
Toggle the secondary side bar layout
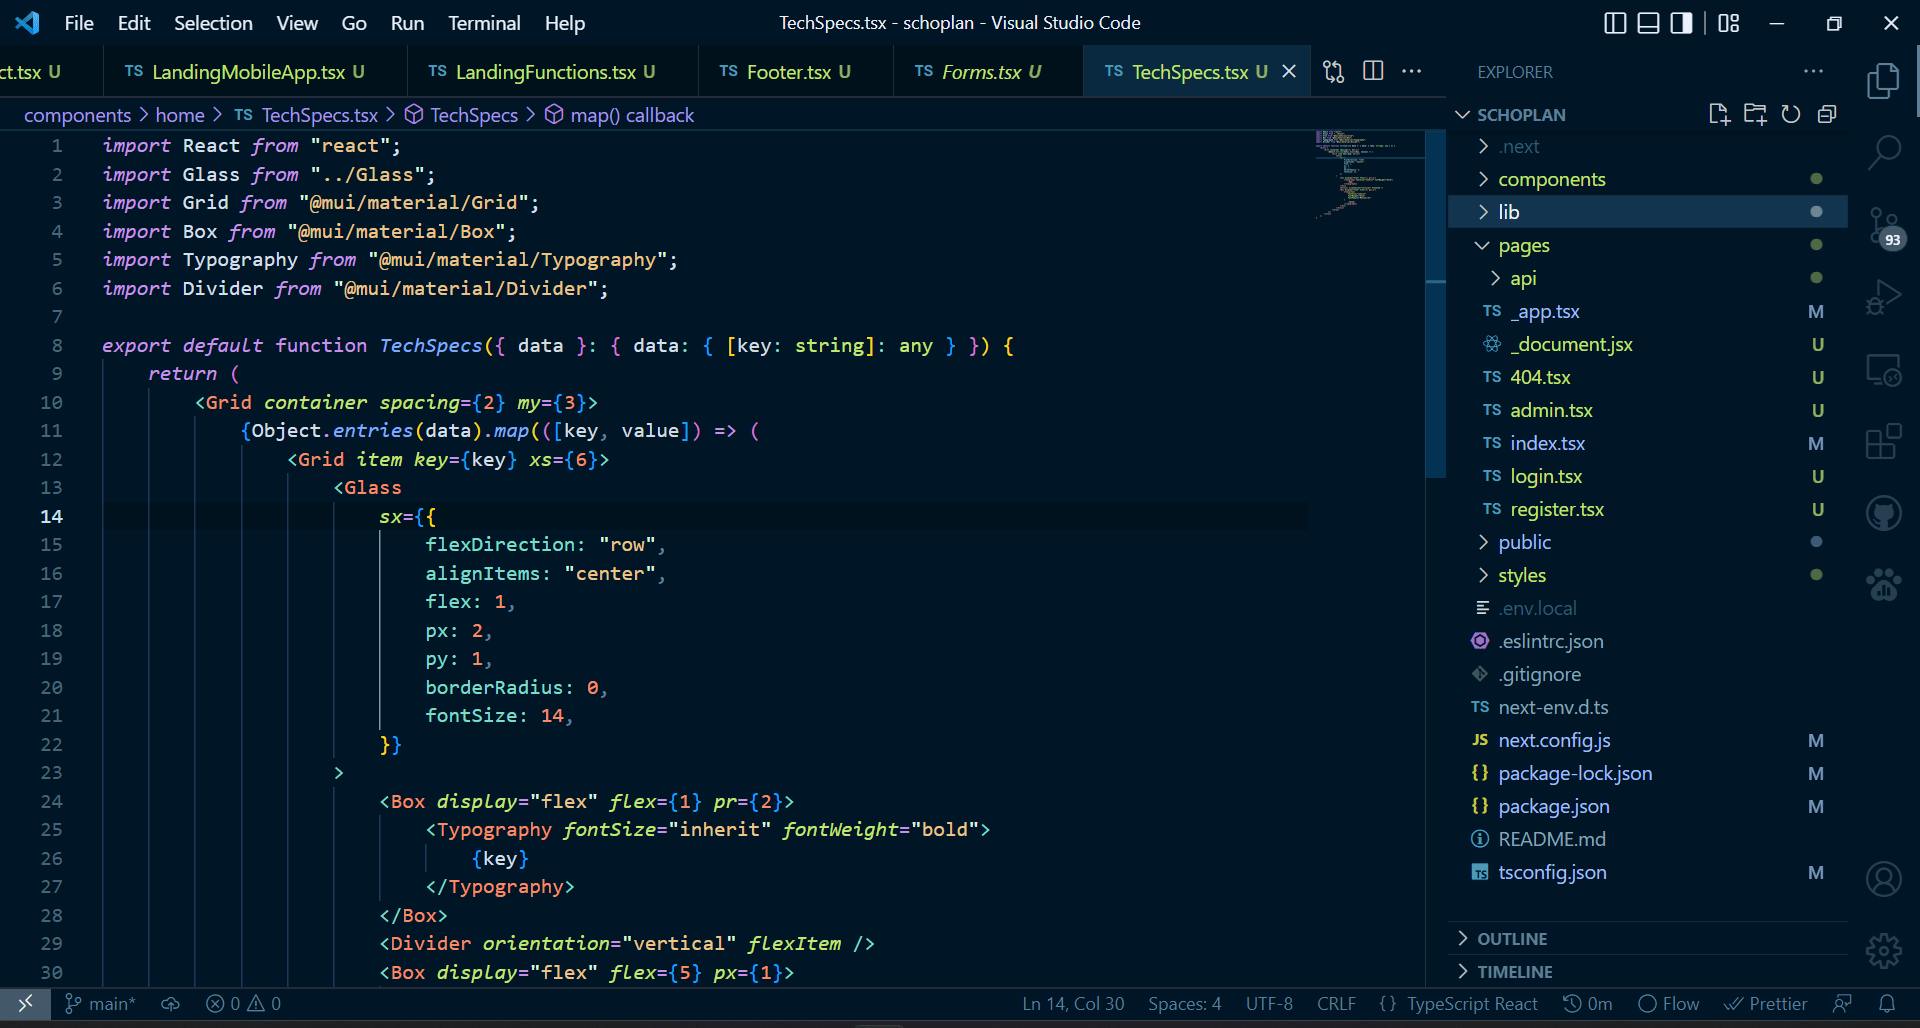1681,23
